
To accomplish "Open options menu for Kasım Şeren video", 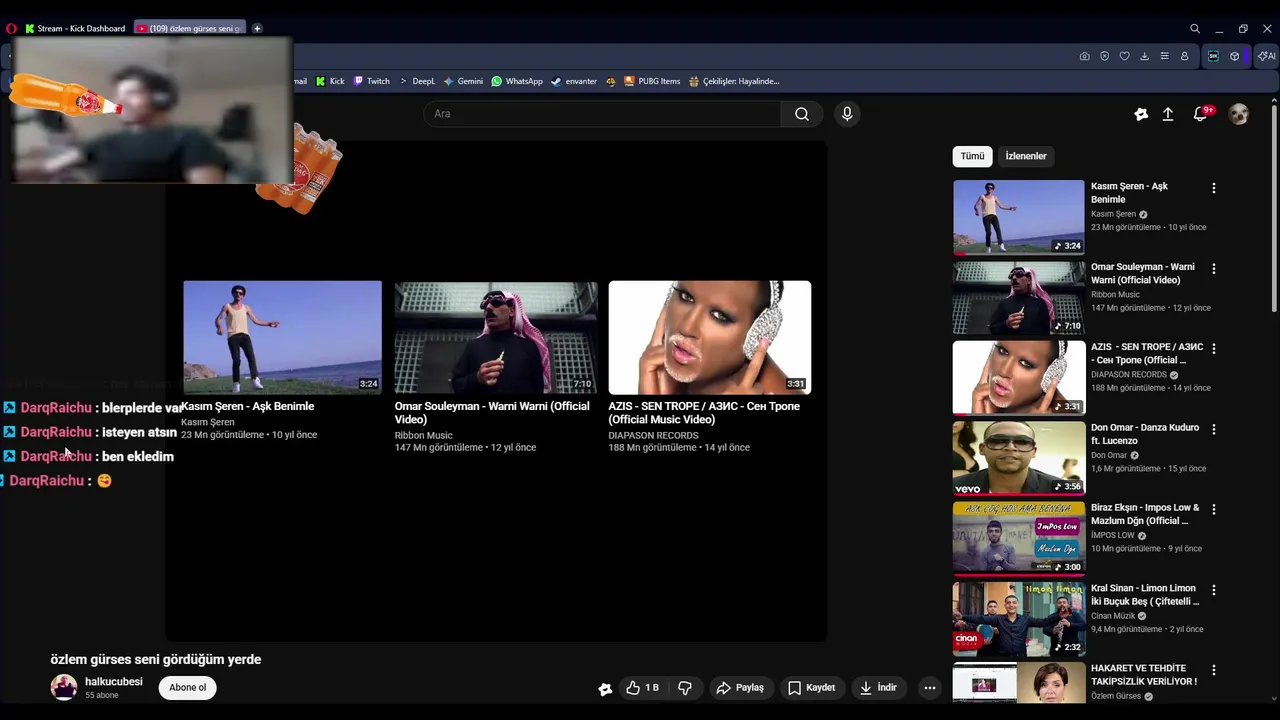I will (1214, 188).
